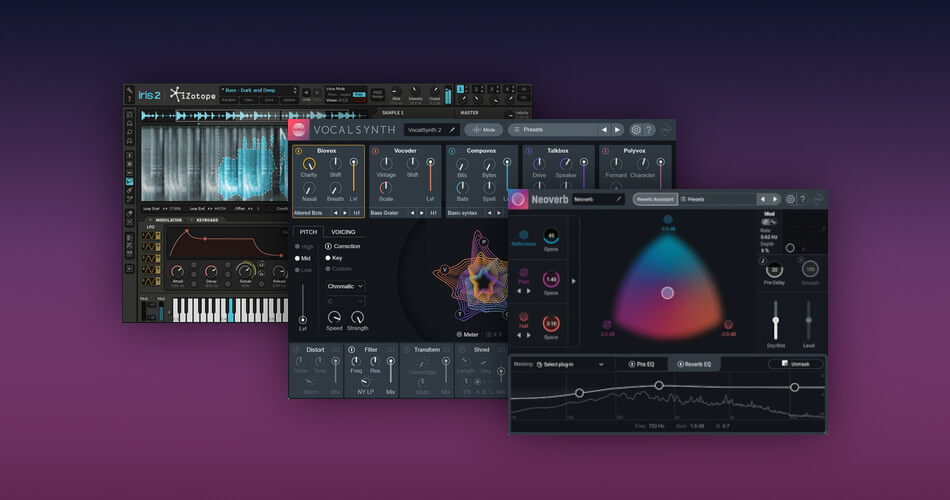
Task: Select highlighted brush selection tool in Iris 2
Action: pos(130,181)
